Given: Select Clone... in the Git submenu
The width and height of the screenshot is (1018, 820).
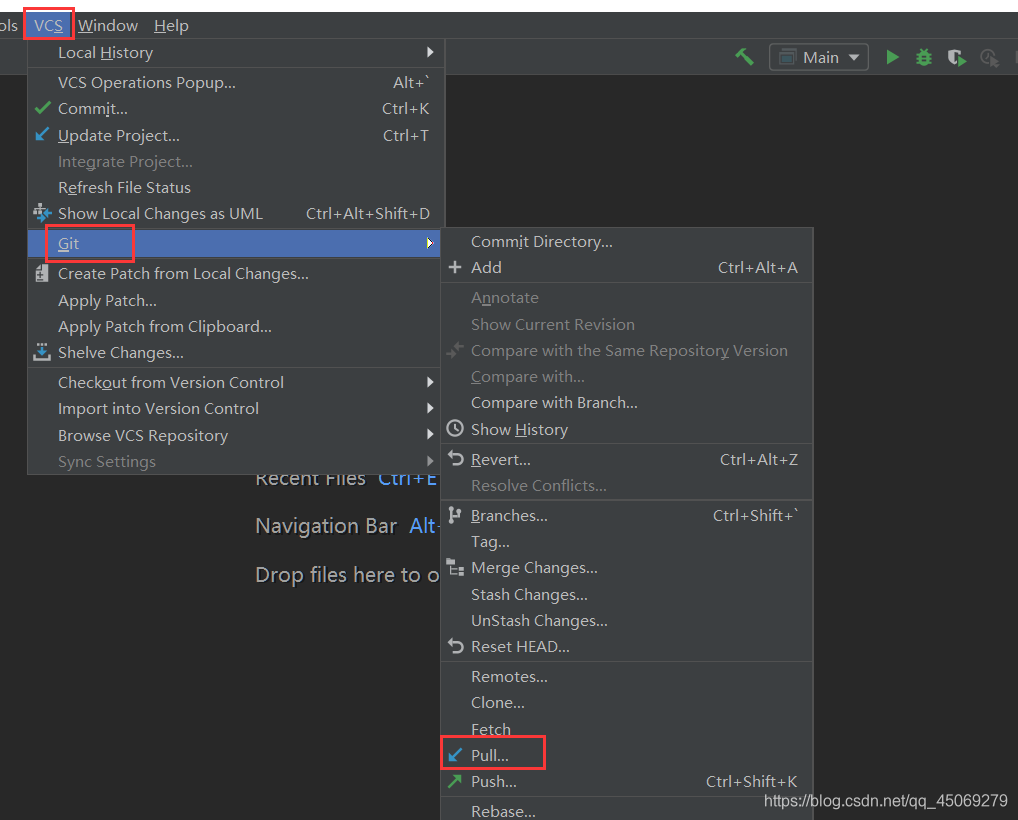Looking at the screenshot, I should [627, 702].
